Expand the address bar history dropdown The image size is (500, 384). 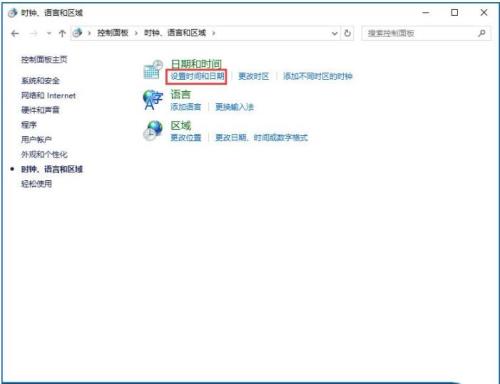pyautogui.click(x=335, y=33)
